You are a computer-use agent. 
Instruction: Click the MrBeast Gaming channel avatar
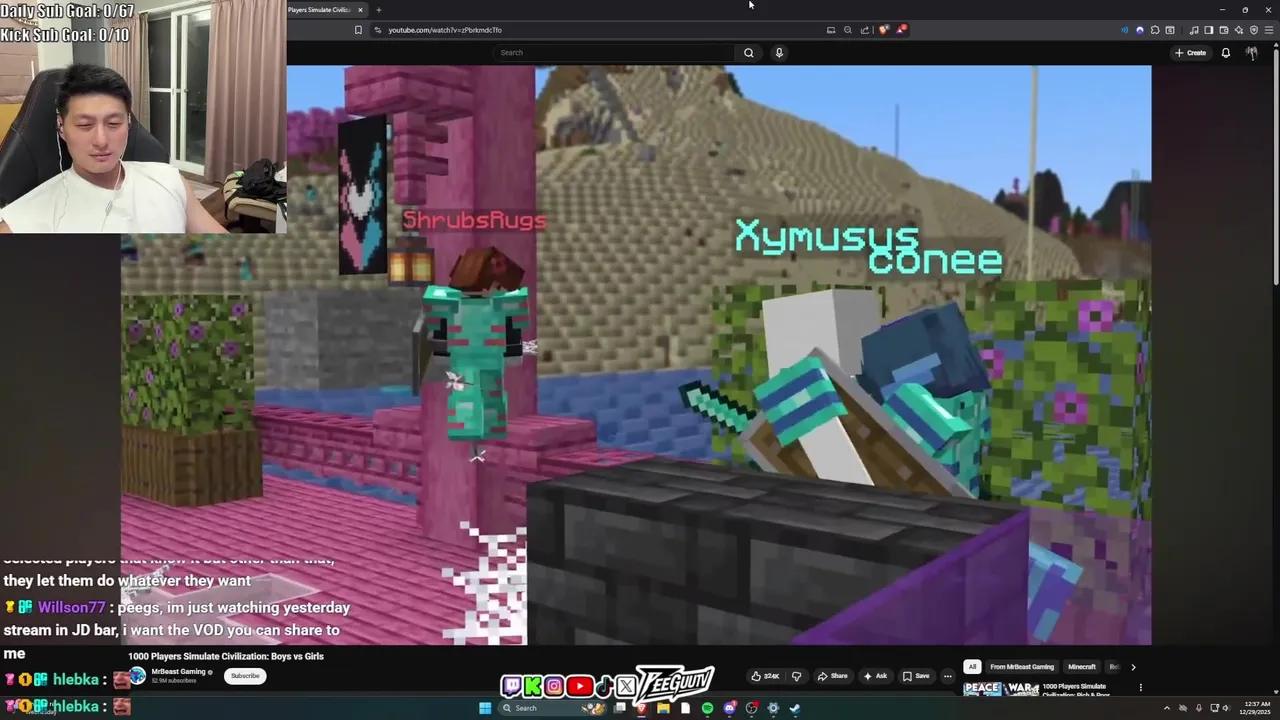coord(137,676)
